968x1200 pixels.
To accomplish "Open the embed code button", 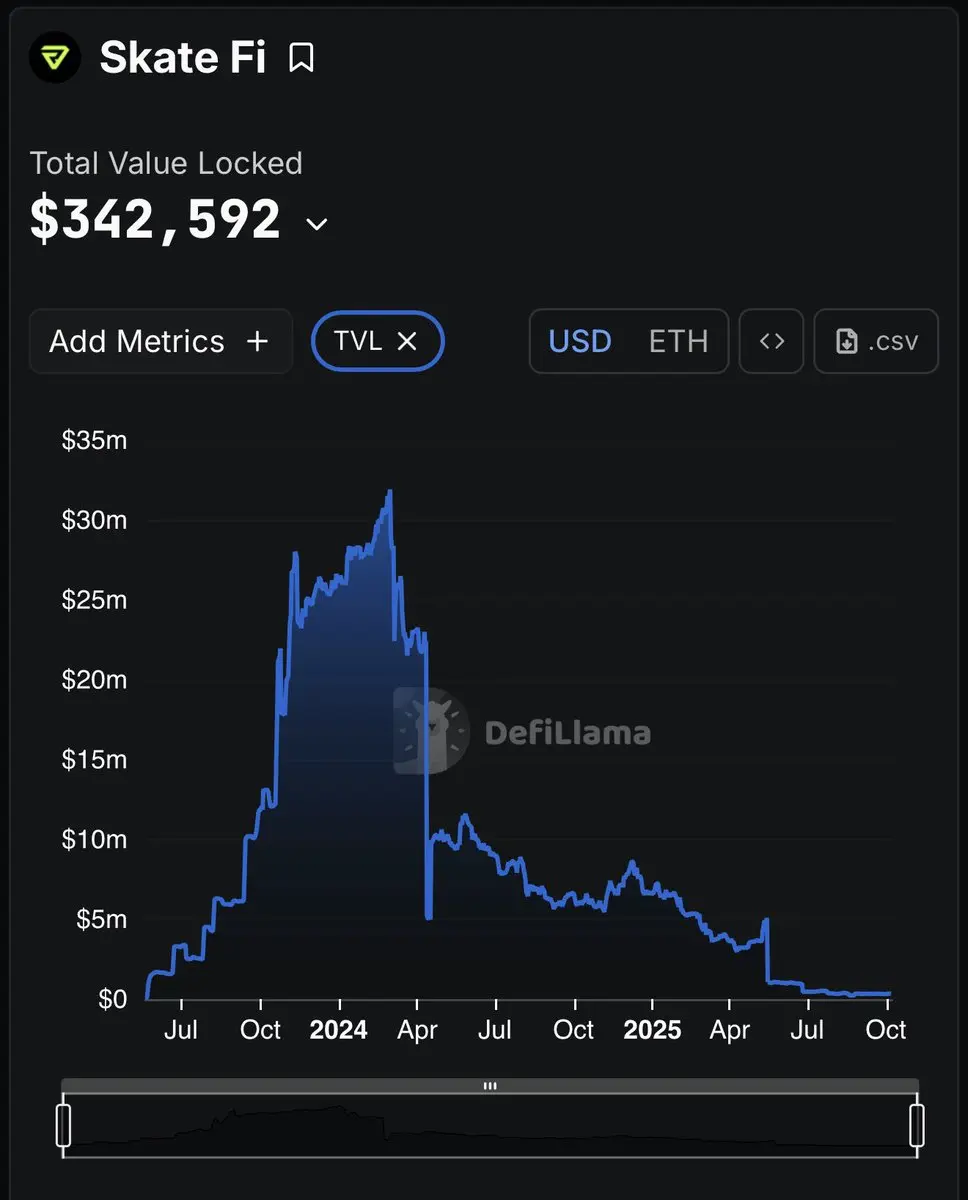I will click(771, 341).
